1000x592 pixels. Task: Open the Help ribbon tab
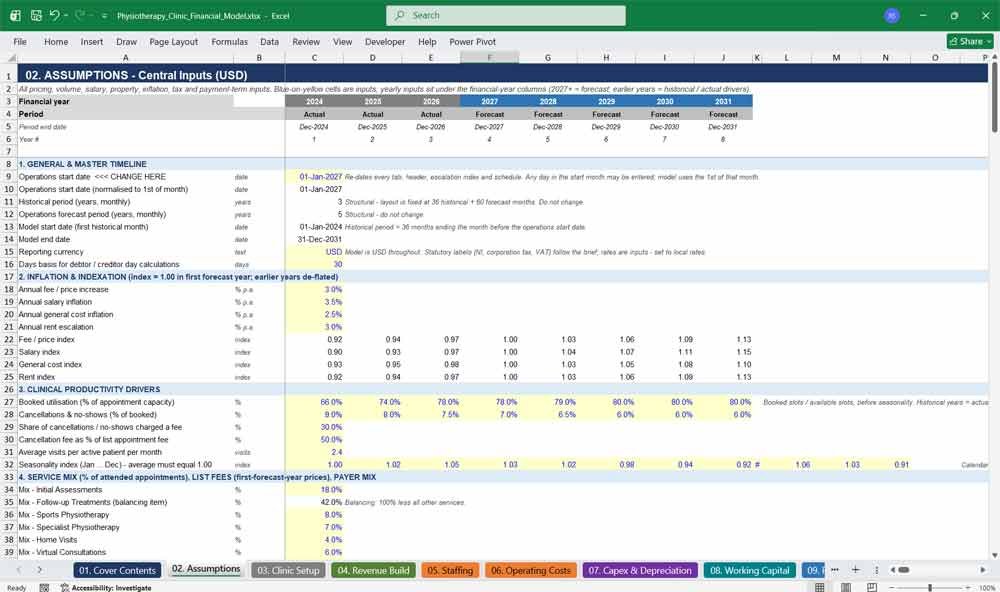click(427, 41)
